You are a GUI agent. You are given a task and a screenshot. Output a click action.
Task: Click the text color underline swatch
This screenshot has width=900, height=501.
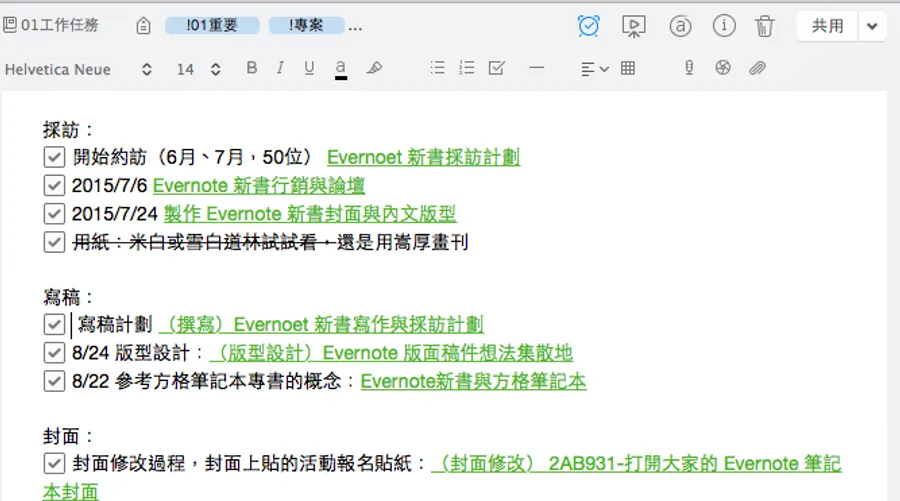click(x=341, y=68)
